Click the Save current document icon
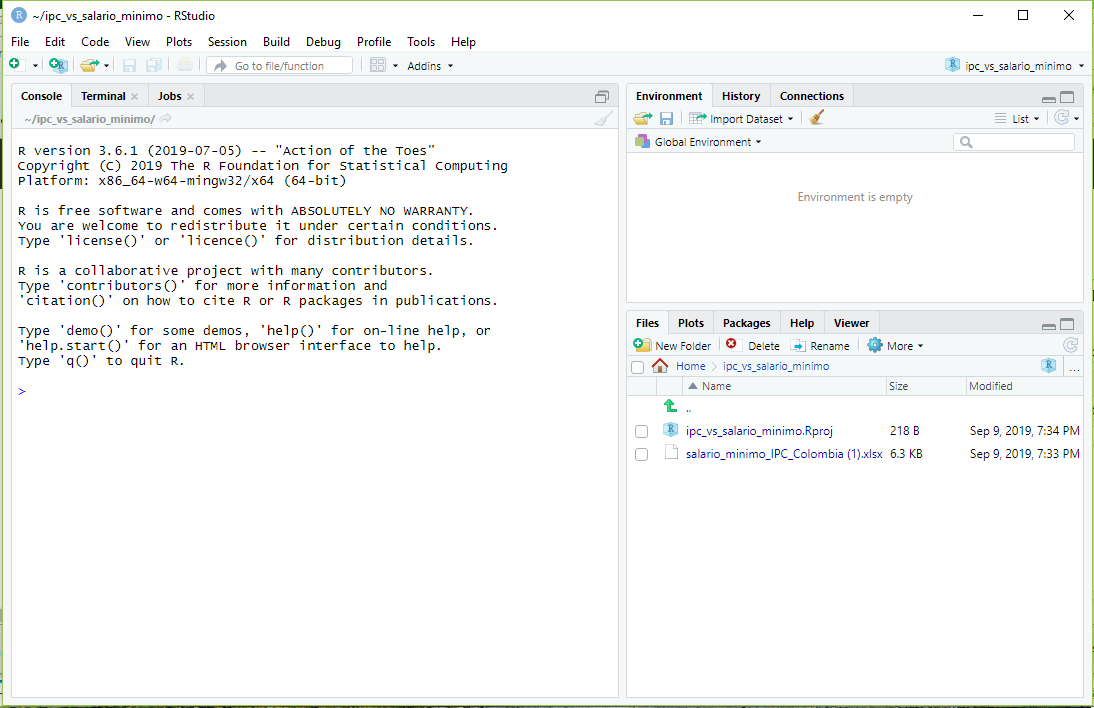The image size is (1094, 708). pyautogui.click(x=129, y=66)
